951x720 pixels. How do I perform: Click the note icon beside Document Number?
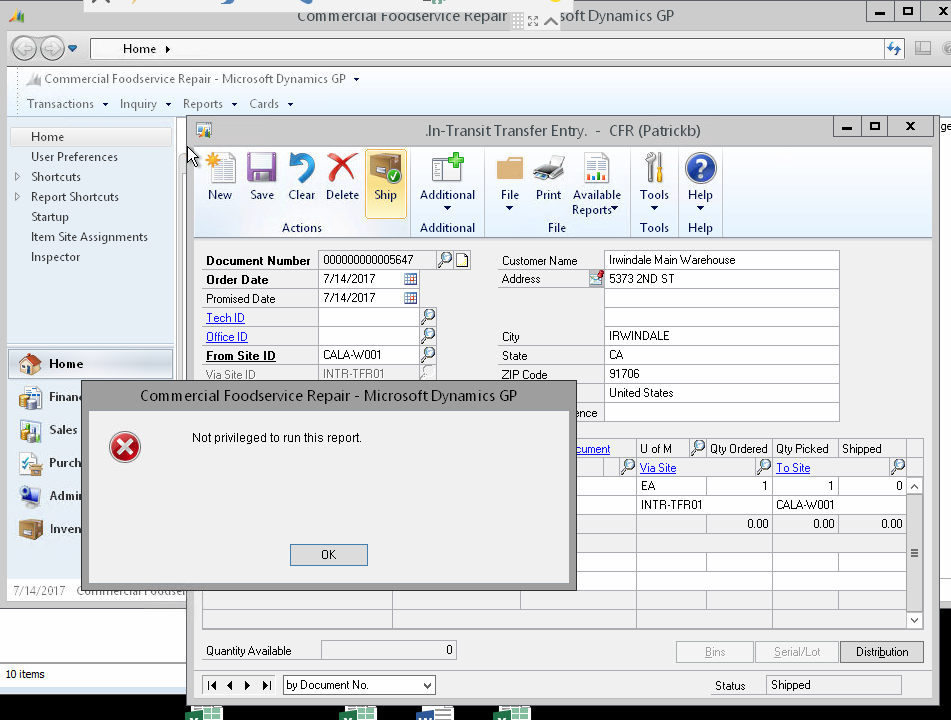point(462,260)
